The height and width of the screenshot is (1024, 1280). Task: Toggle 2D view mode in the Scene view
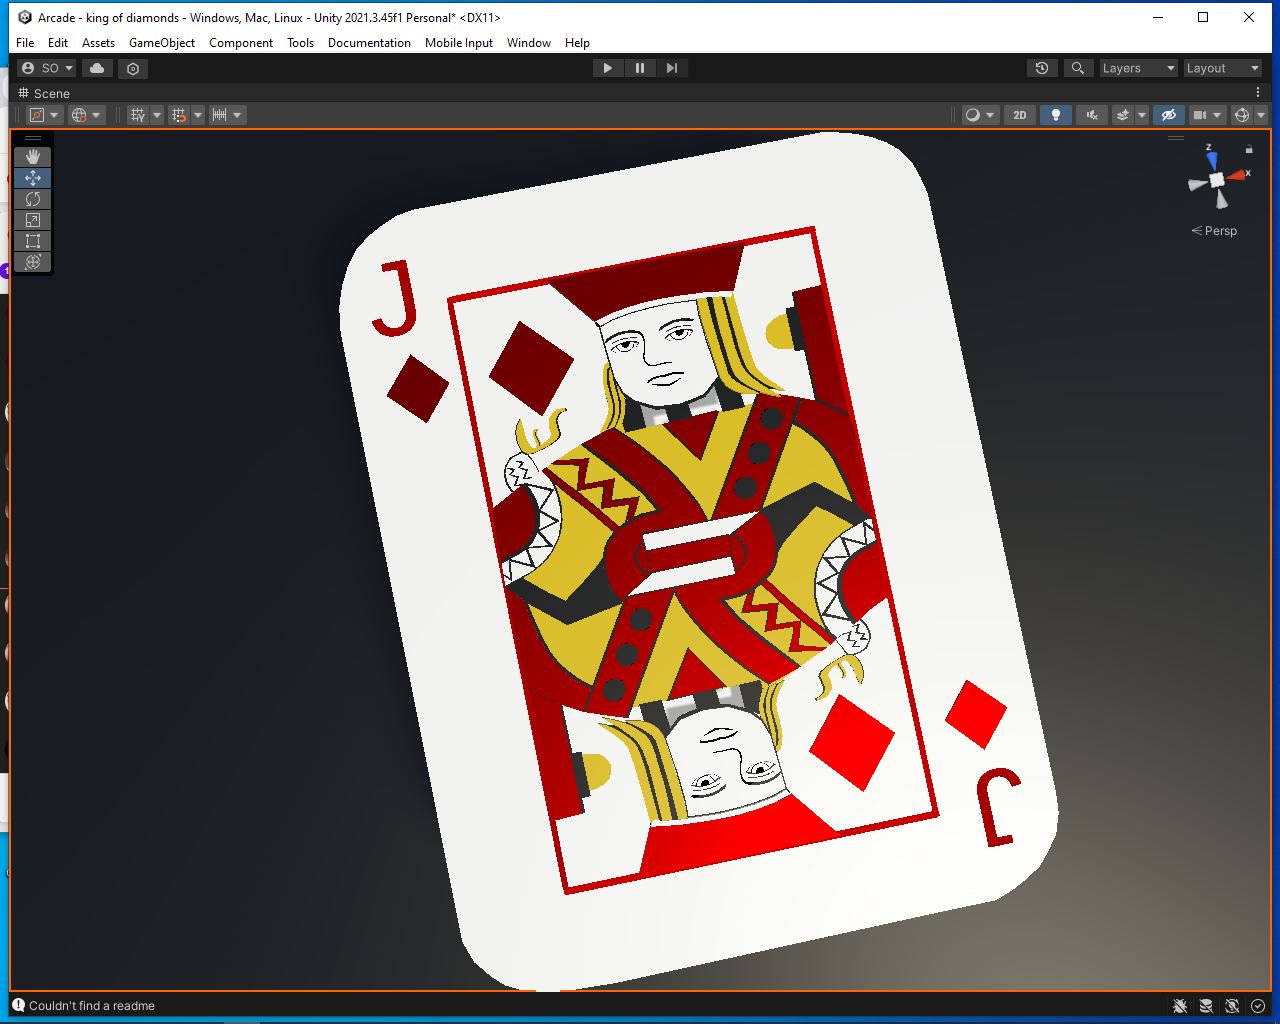point(1019,114)
